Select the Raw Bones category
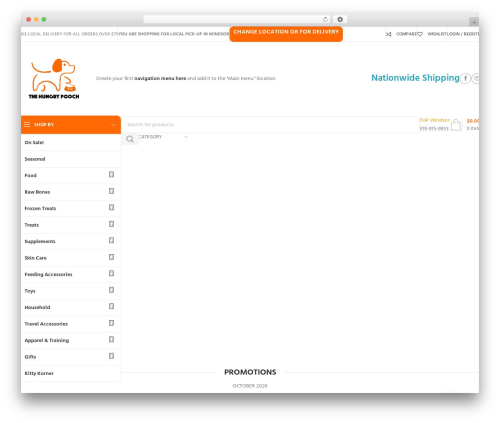This screenshot has height=423, width=500. click(x=71, y=192)
